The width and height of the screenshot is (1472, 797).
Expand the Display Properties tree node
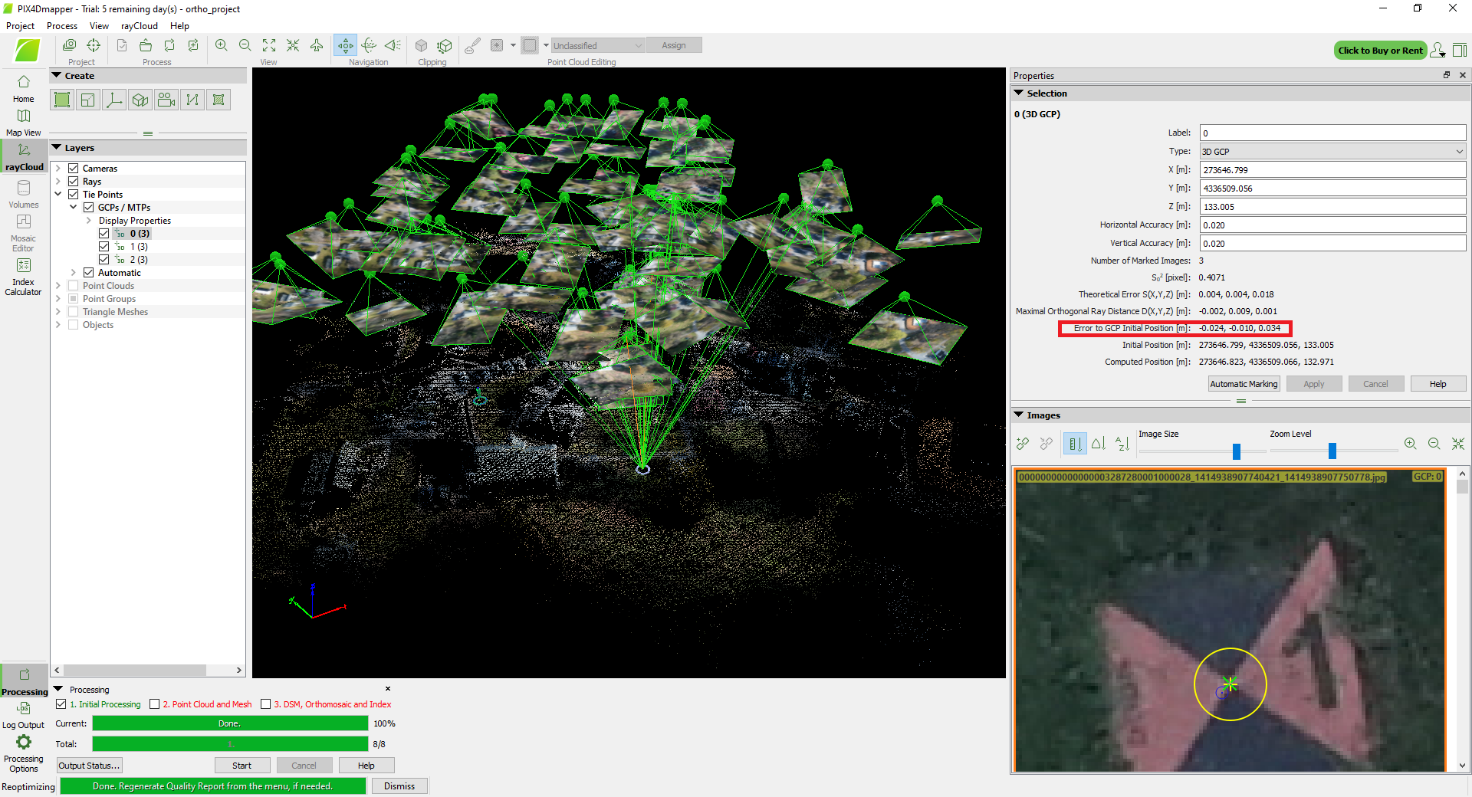point(88,221)
